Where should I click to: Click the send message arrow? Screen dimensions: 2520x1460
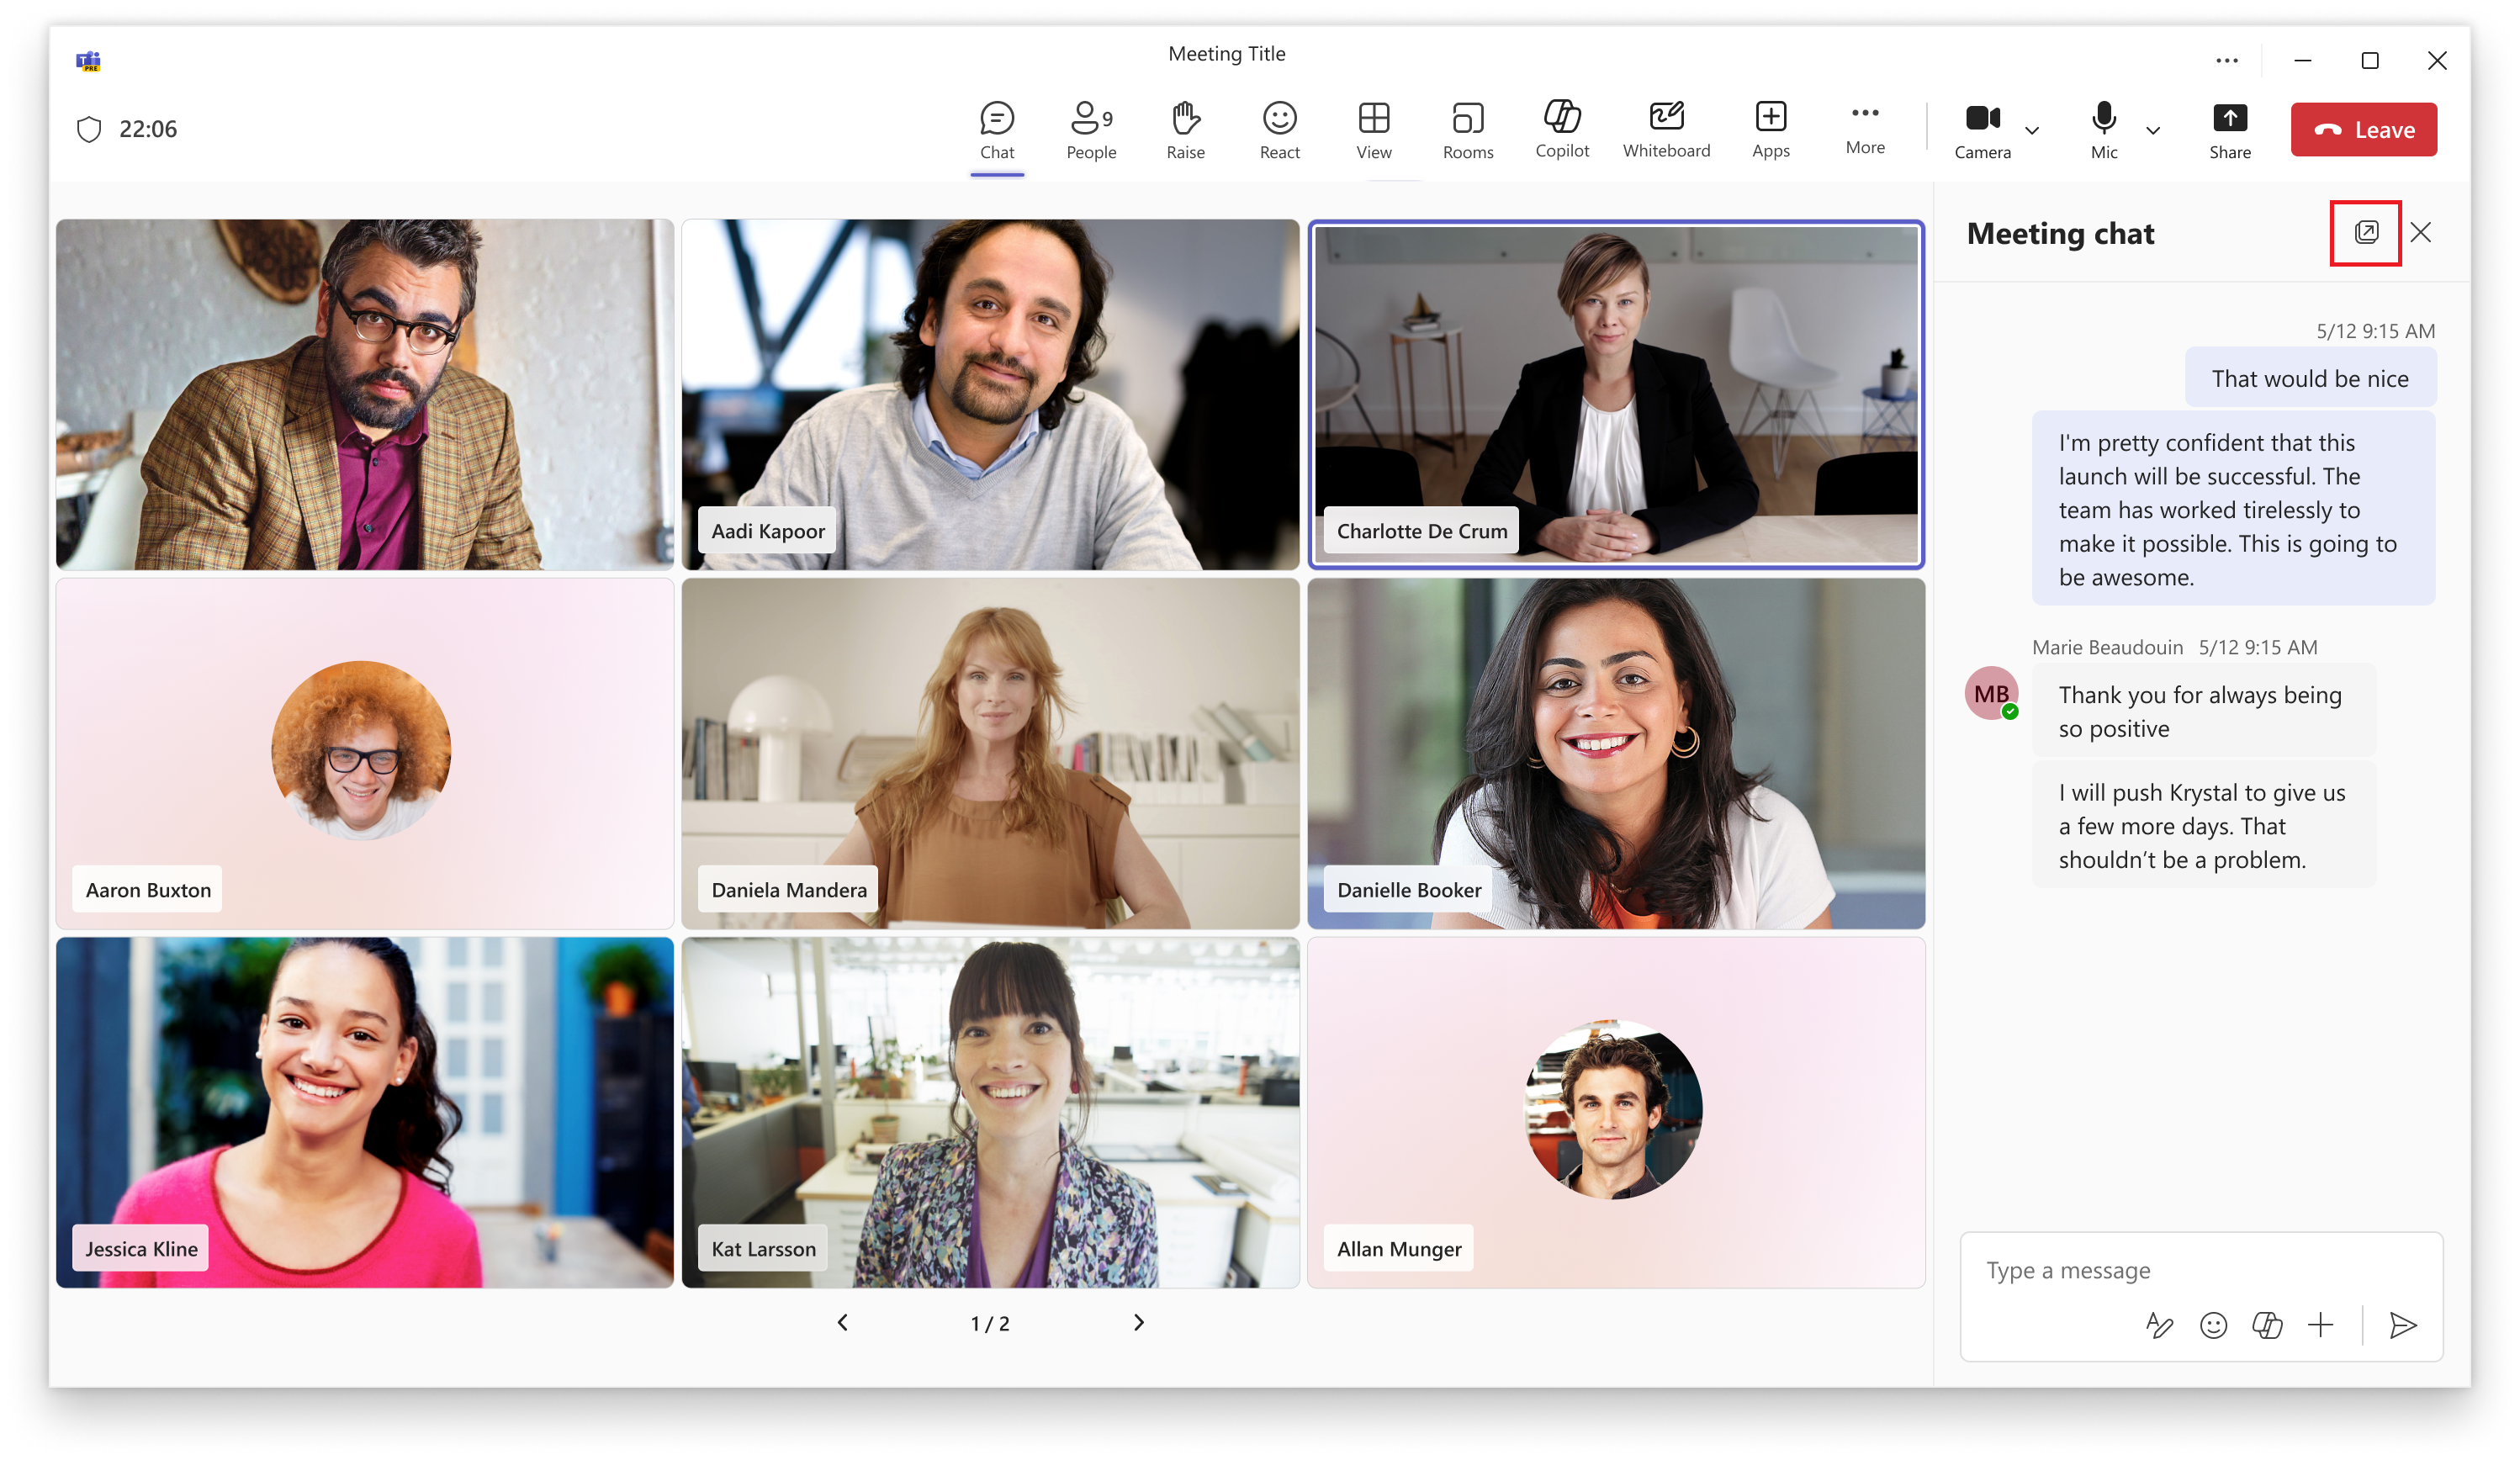pos(2402,1325)
